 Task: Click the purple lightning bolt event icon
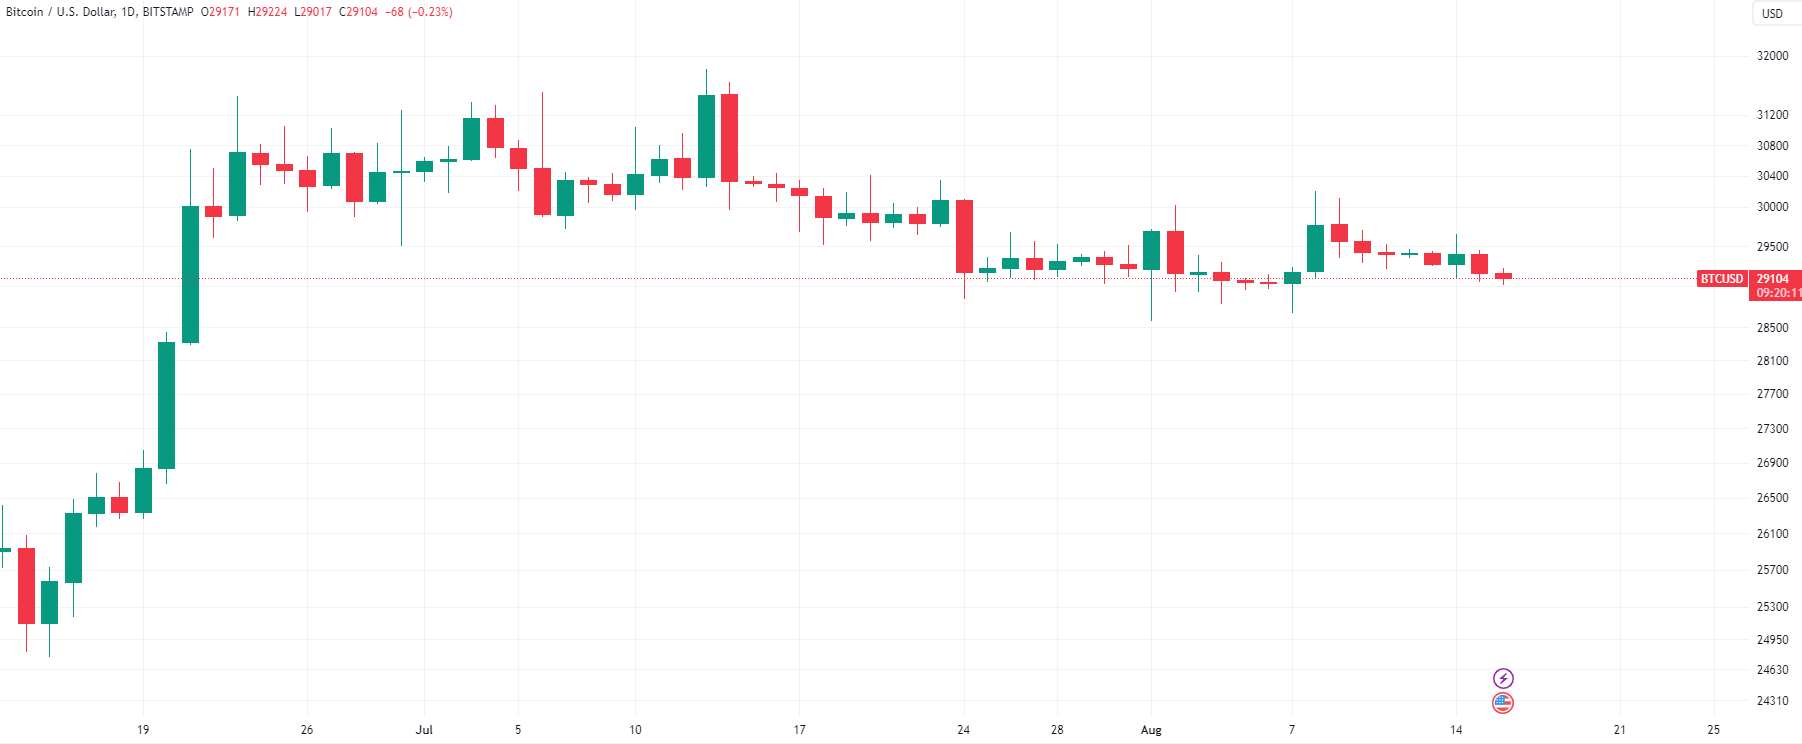[x=1503, y=679]
